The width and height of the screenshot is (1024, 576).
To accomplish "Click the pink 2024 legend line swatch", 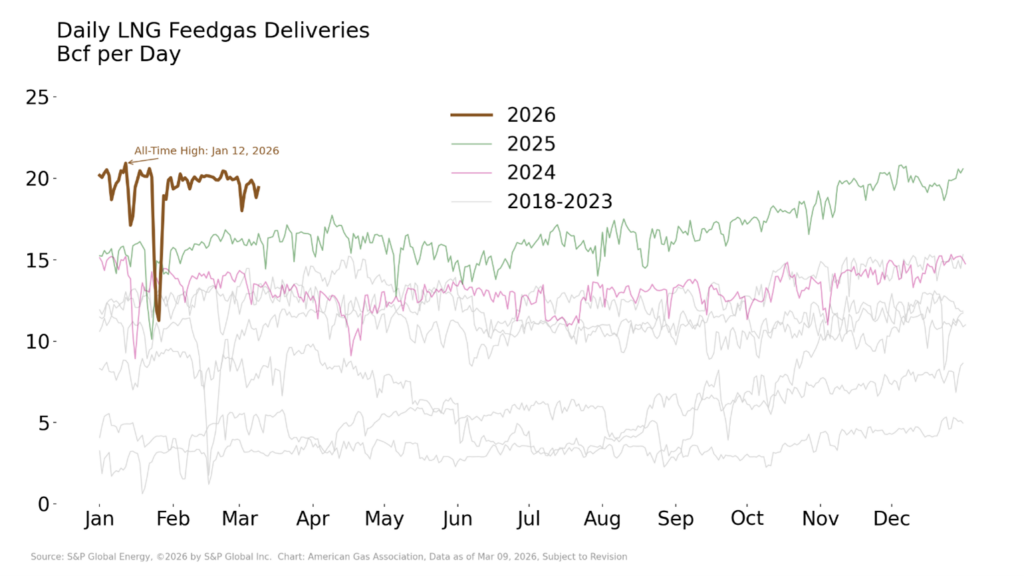I will tap(473, 172).
